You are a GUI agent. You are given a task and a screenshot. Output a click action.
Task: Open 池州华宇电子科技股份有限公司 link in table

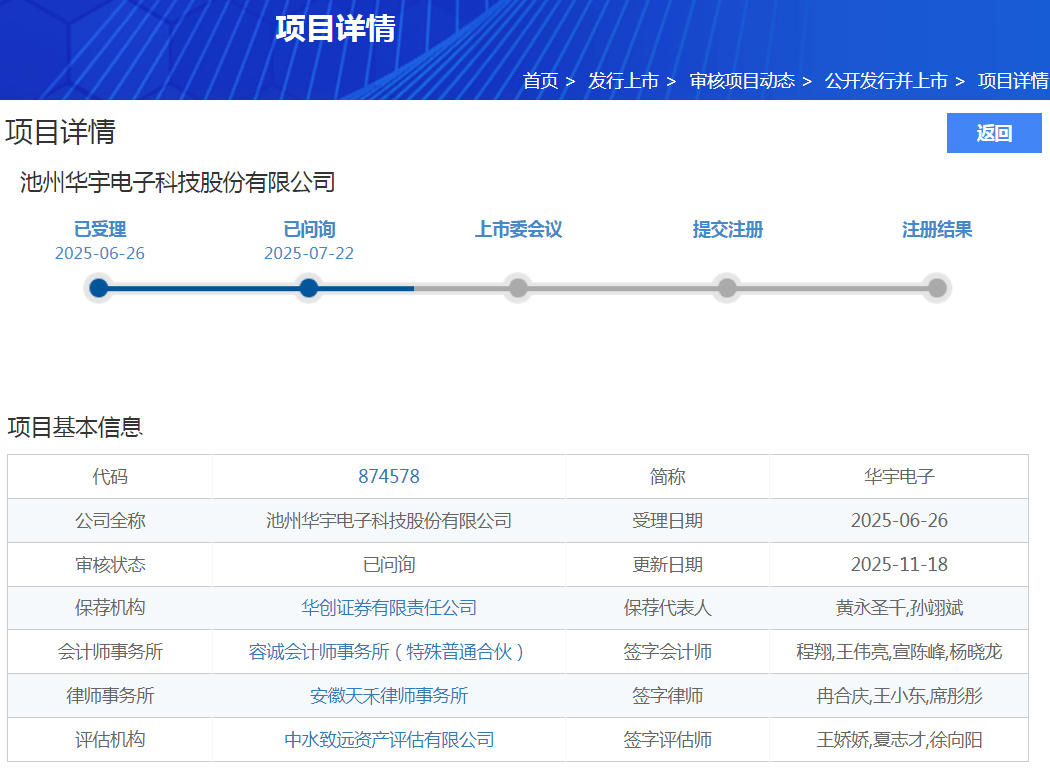389,521
